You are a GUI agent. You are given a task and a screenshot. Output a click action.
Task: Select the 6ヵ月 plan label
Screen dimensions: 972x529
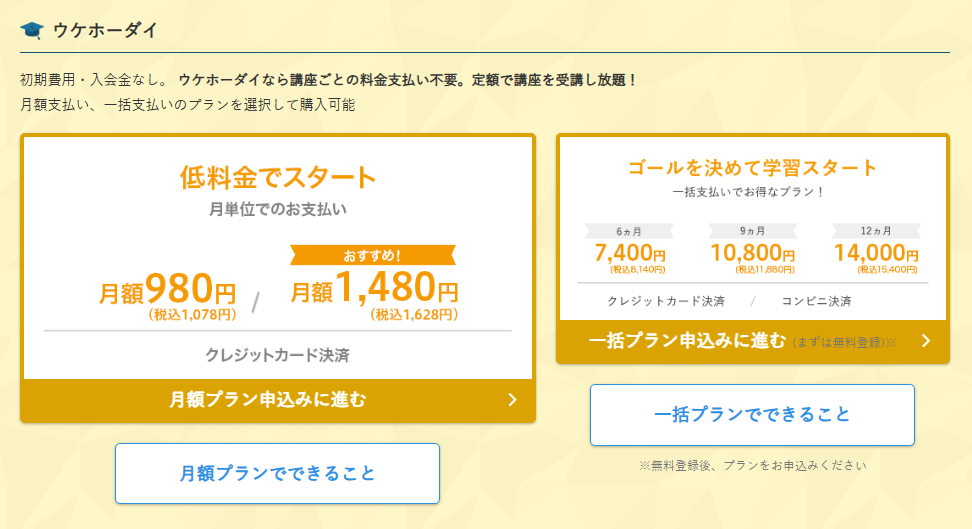click(x=628, y=231)
